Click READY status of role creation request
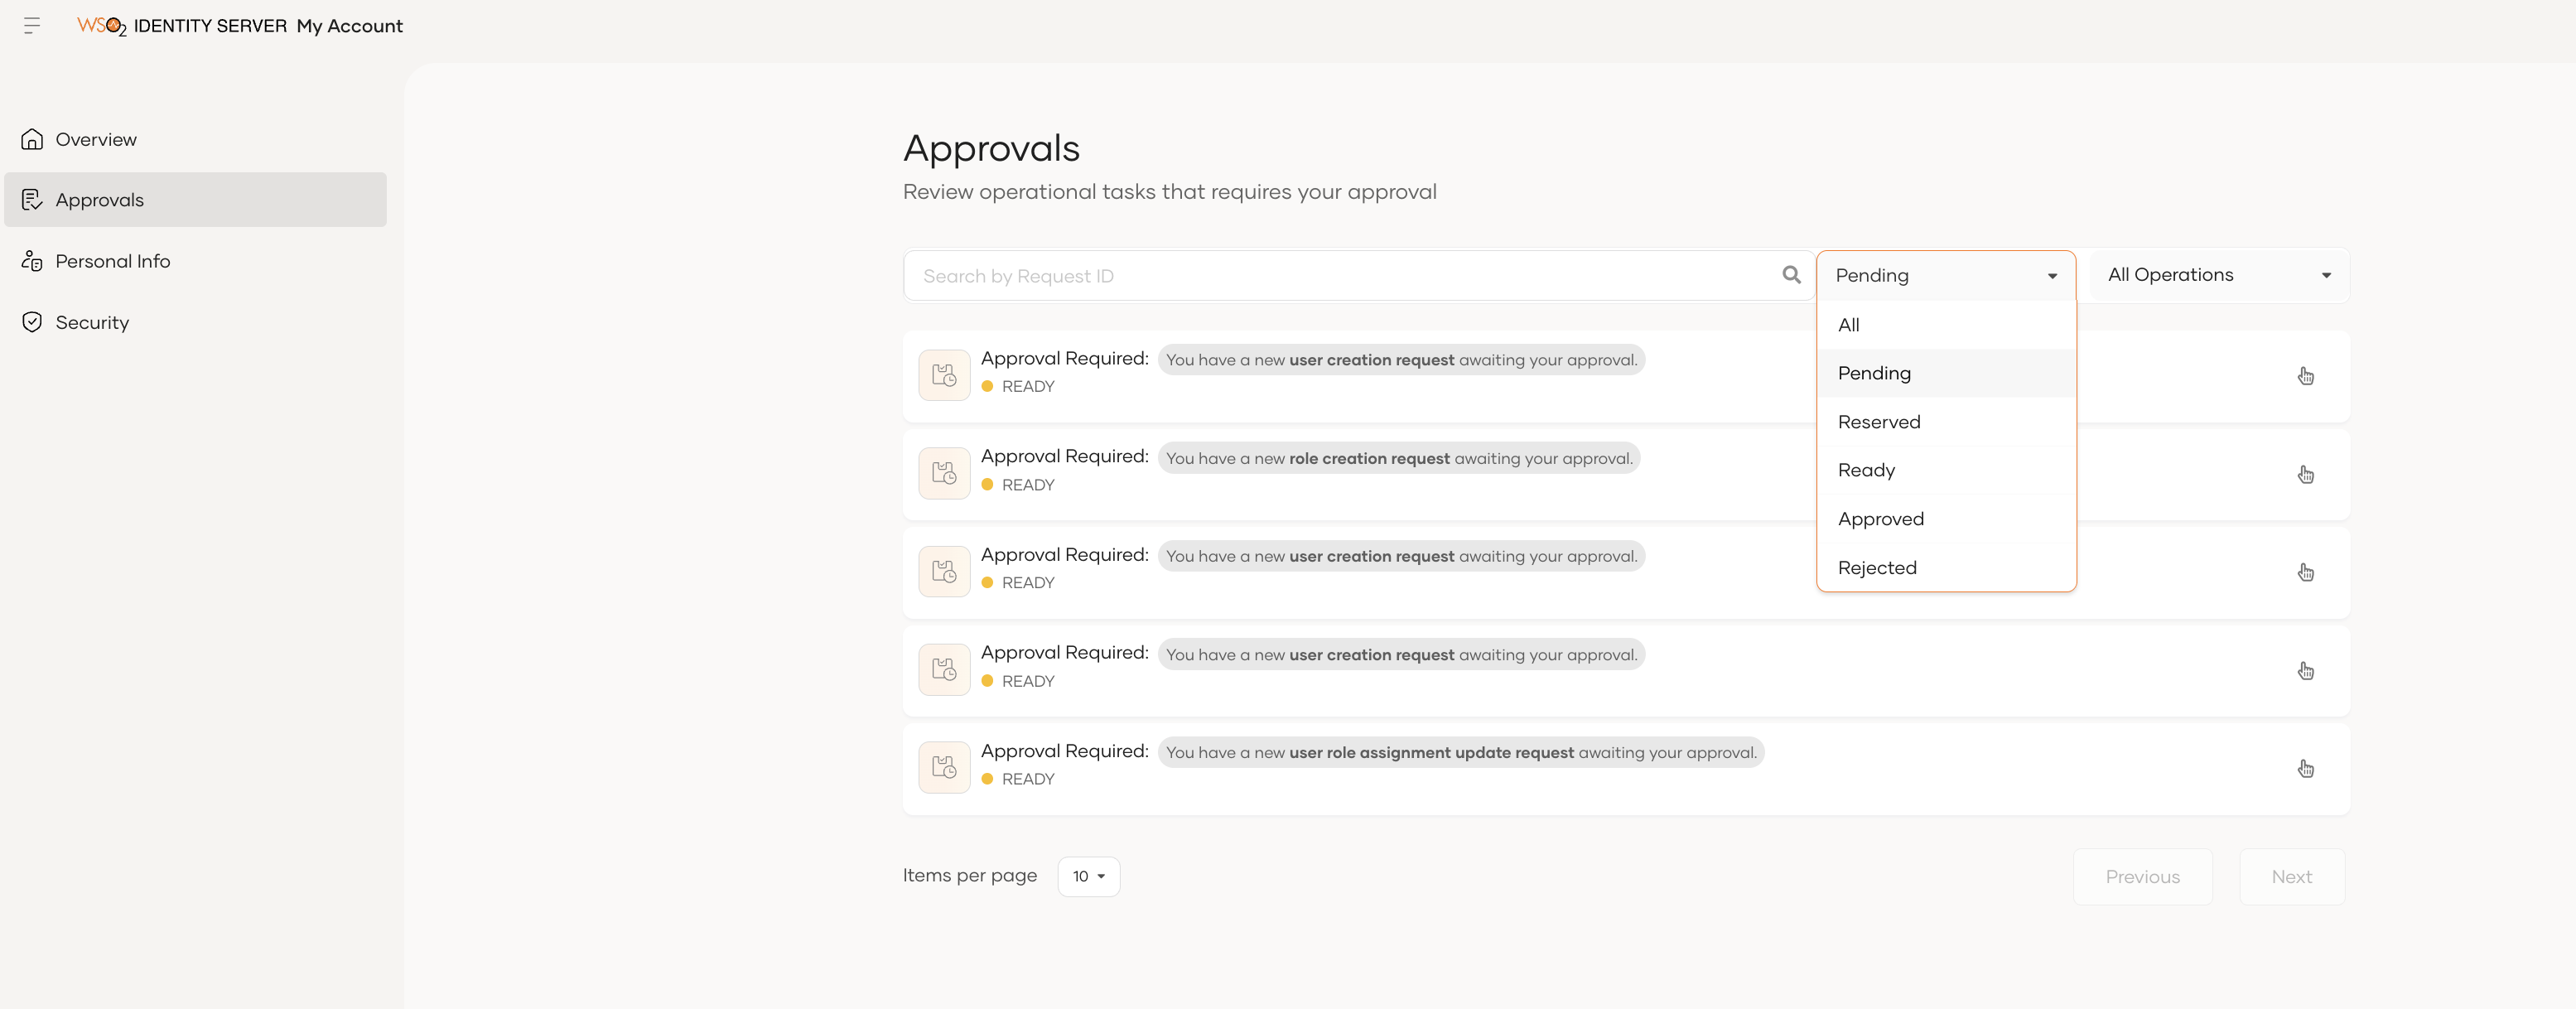 (x=1027, y=485)
